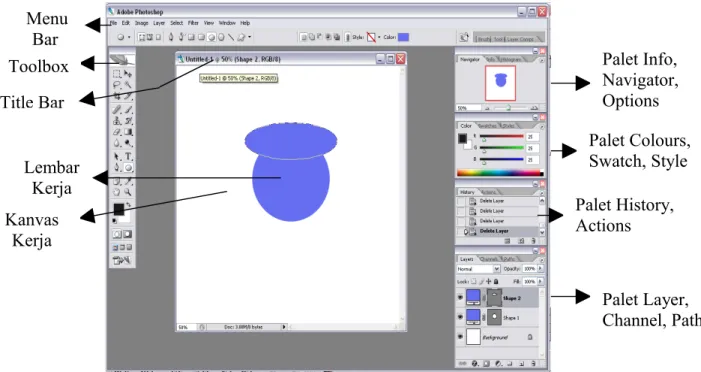Select the Brush tool

[128, 109]
